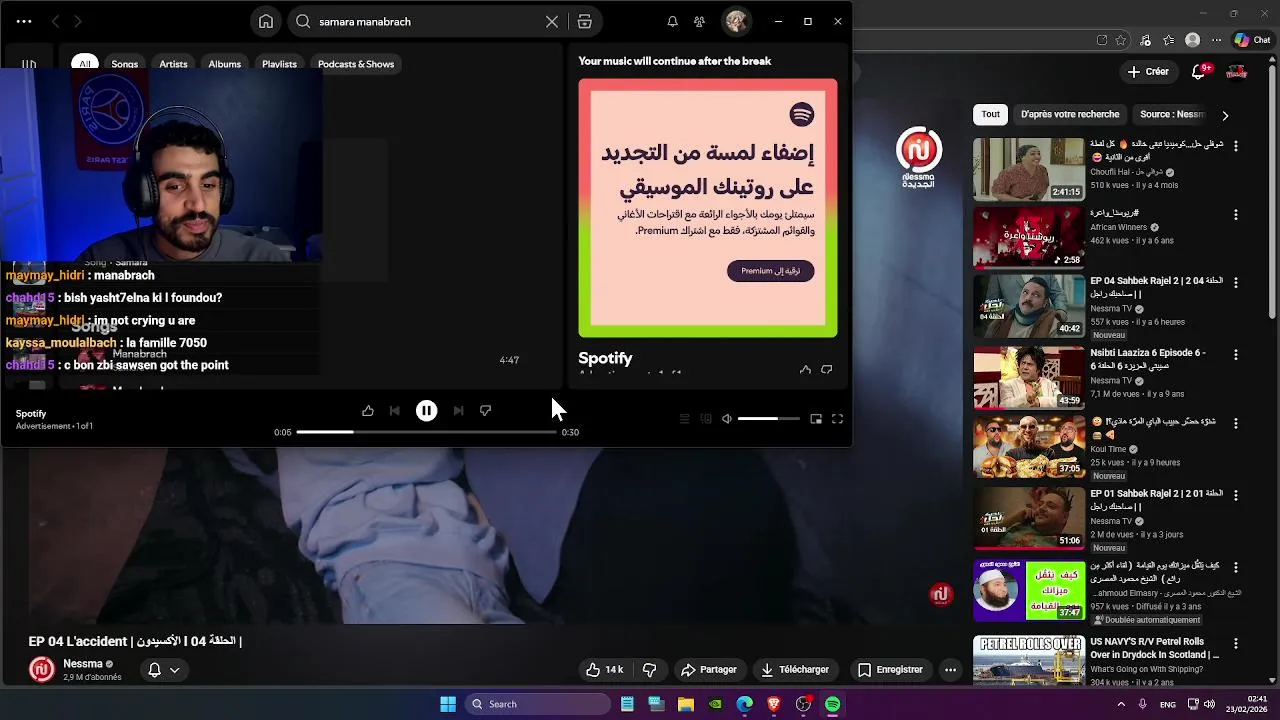Select the Songs filter tab
This screenshot has height=720, width=1280.
point(125,64)
